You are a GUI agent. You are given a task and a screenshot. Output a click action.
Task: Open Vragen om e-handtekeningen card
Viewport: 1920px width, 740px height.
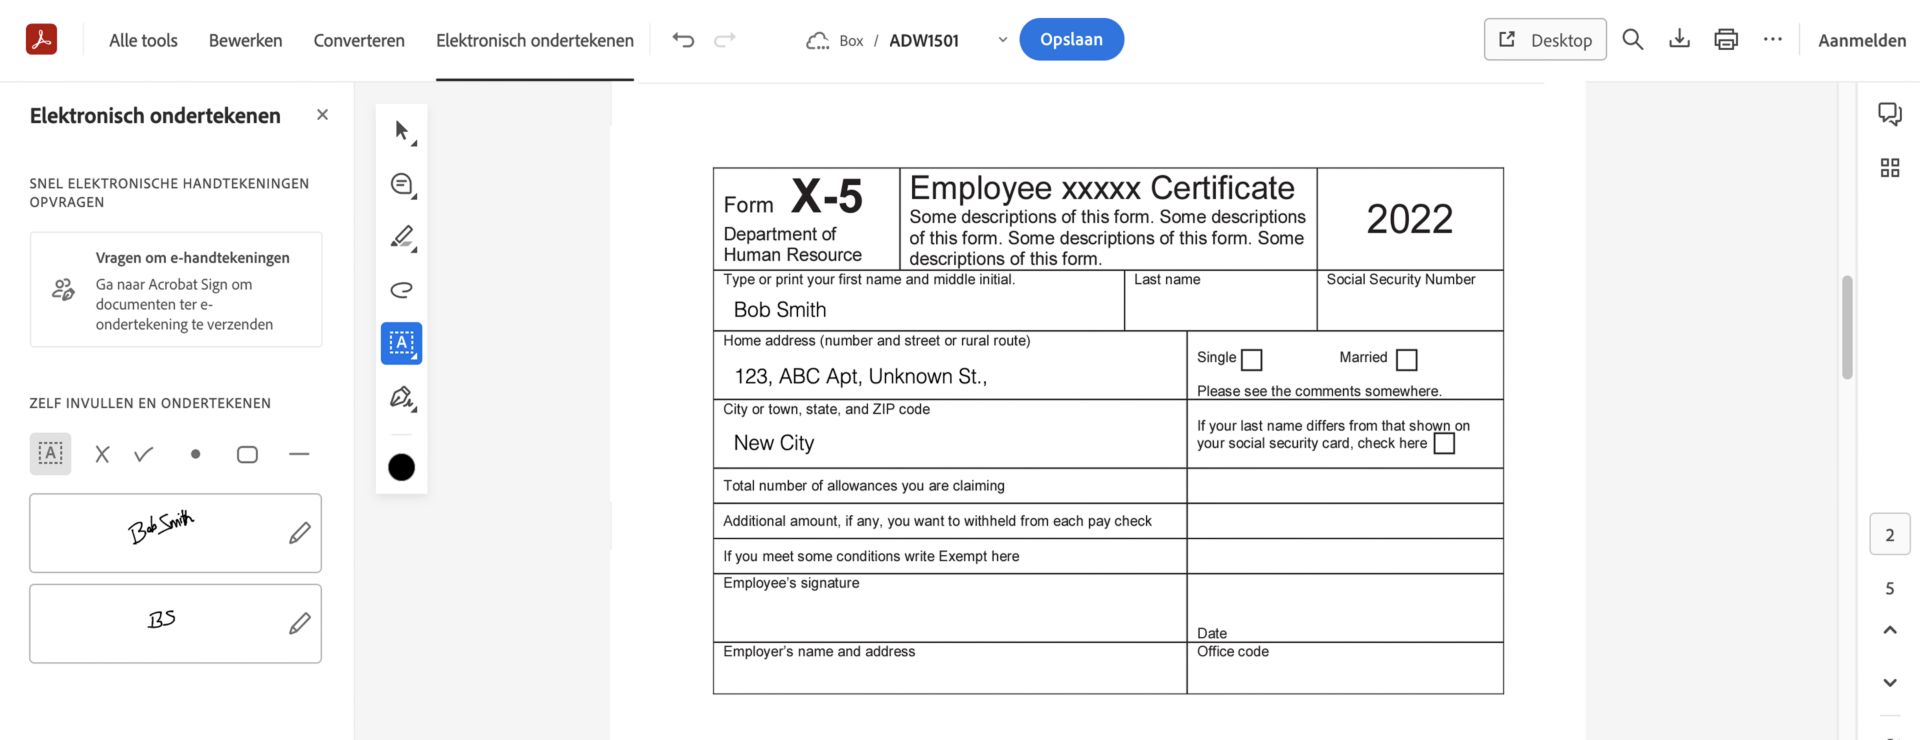pyautogui.click(x=176, y=290)
